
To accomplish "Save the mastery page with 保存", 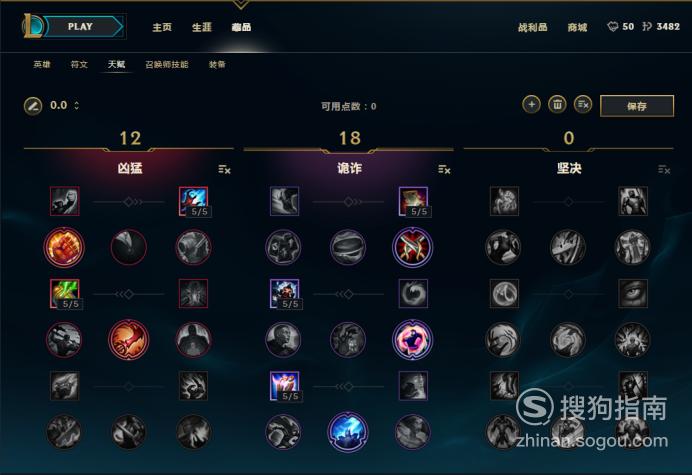I will (637, 106).
